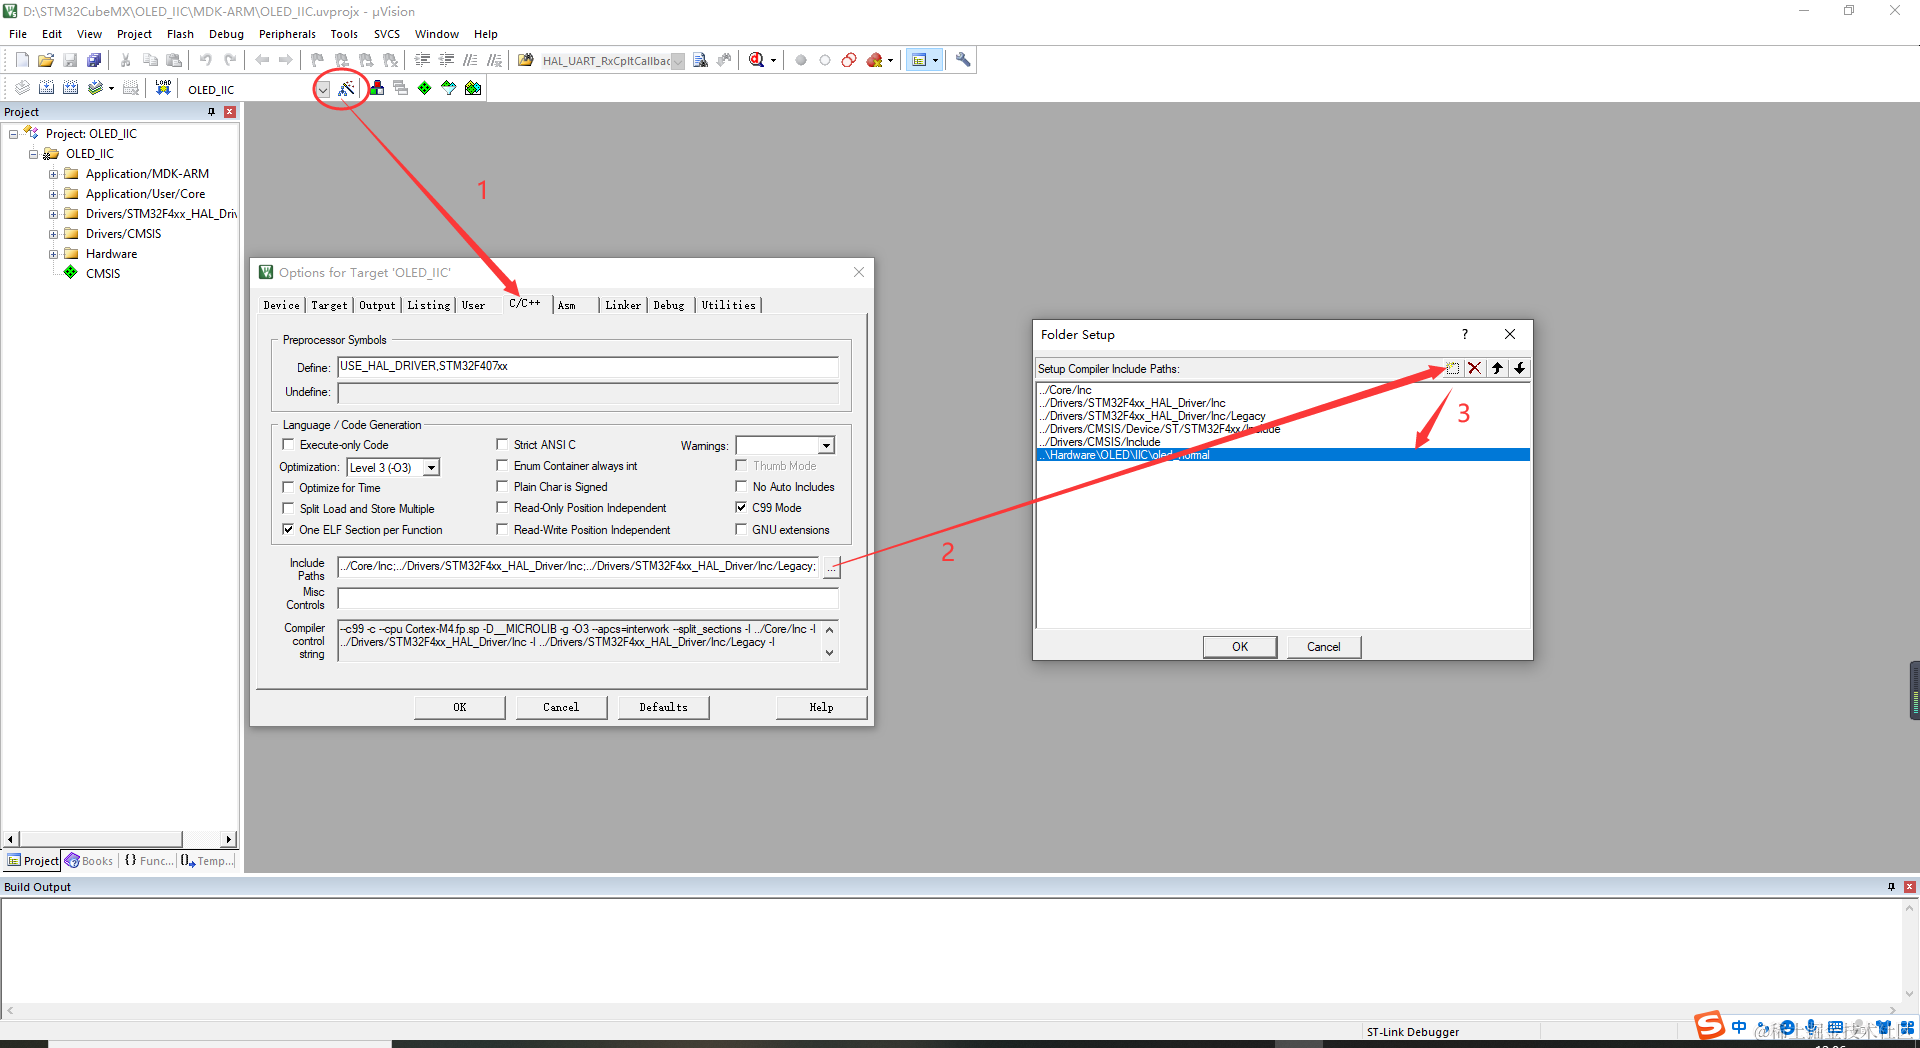Enable Execute-only Code checkbox
This screenshot has width=1920, height=1048.
pyautogui.click(x=289, y=444)
